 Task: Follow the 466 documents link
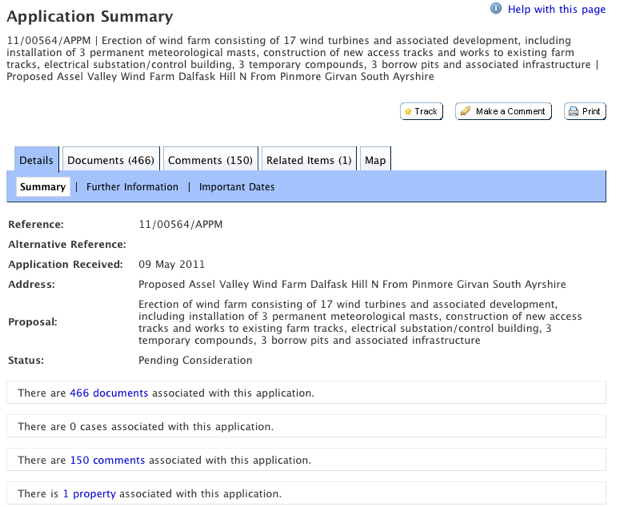click(109, 393)
